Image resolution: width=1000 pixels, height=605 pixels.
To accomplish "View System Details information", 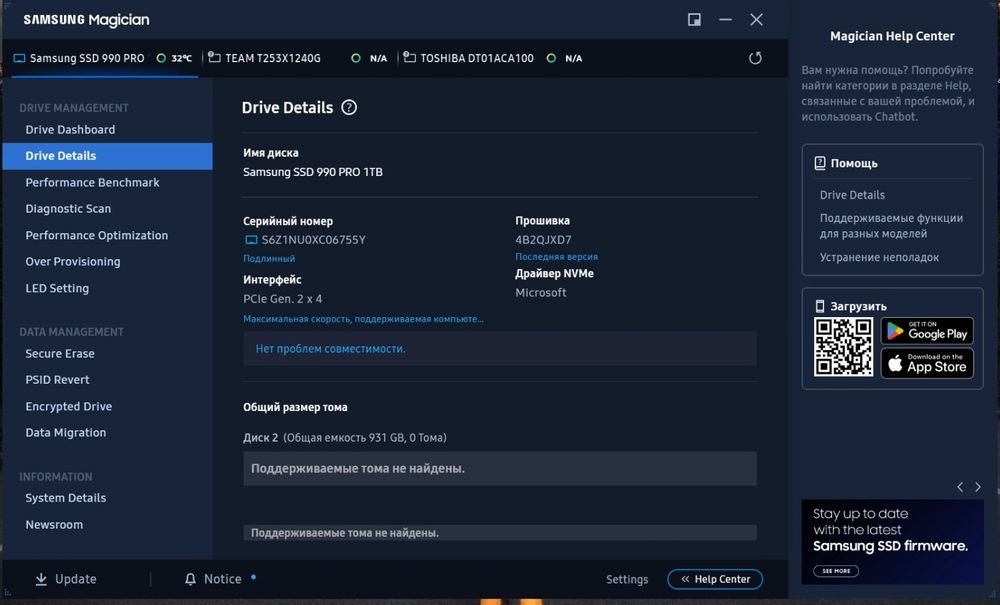I will (x=66, y=498).
